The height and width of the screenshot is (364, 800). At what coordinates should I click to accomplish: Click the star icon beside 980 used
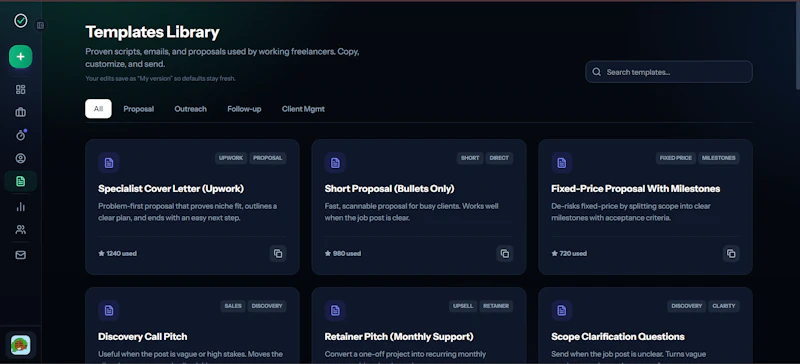click(x=328, y=253)
